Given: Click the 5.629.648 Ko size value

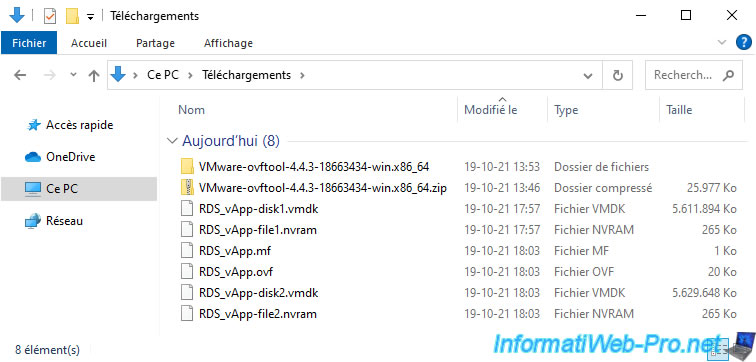Looking at the screenshot, I should click(704, 293).
